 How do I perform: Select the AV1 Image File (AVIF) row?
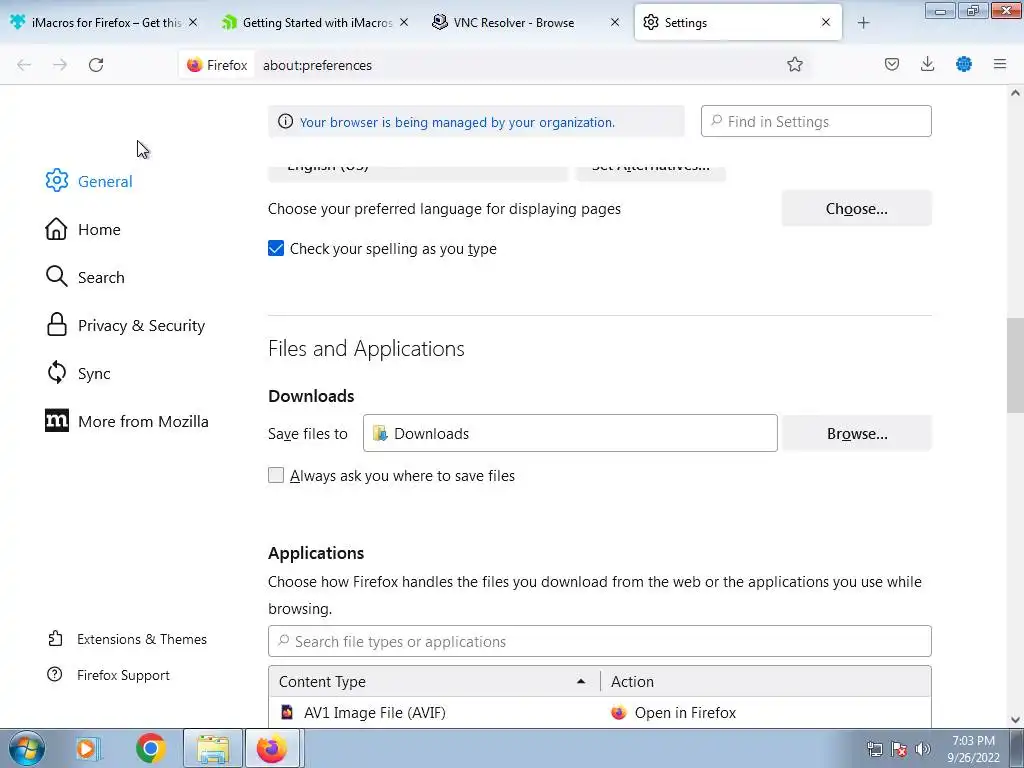[600, 712]
